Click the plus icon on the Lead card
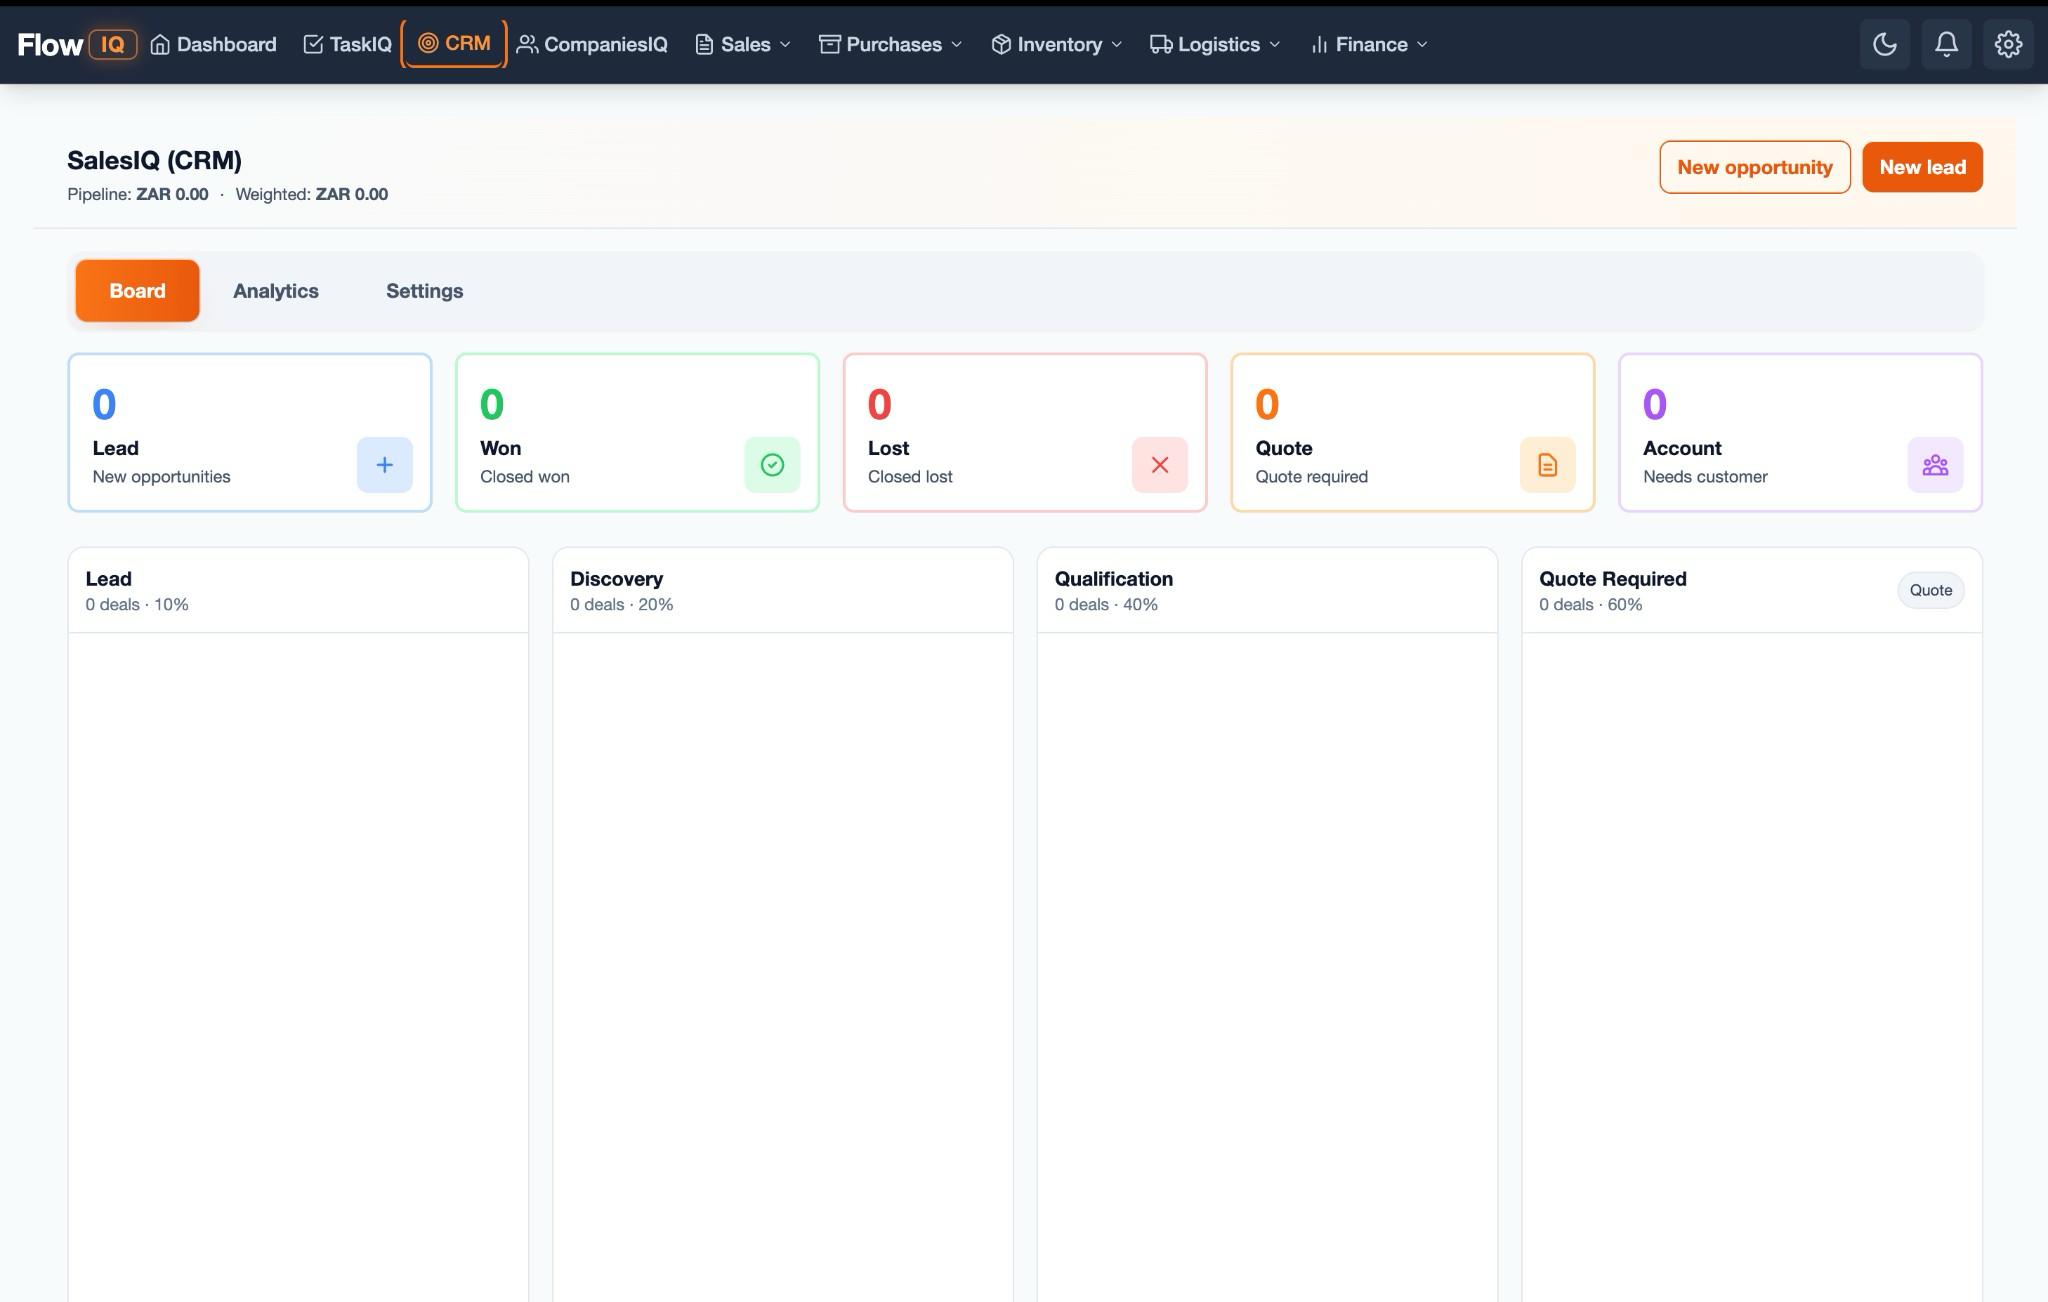 pyautogui.click(x=384, y=464)
